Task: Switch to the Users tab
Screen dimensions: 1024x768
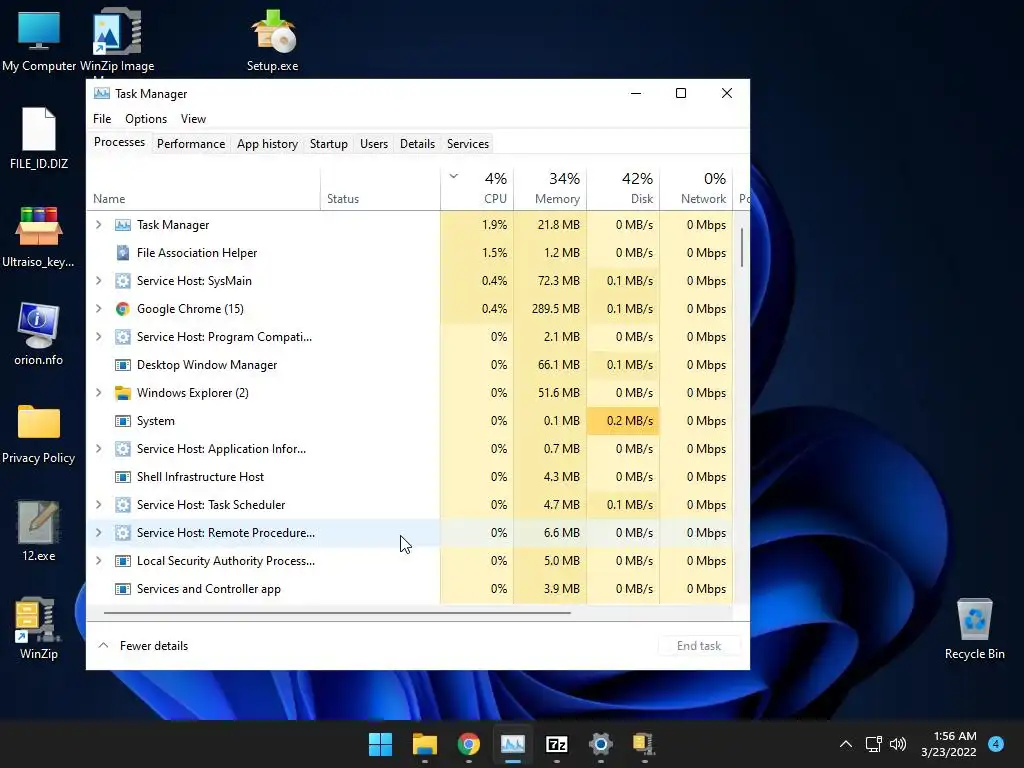Action: tap(374, 144)
